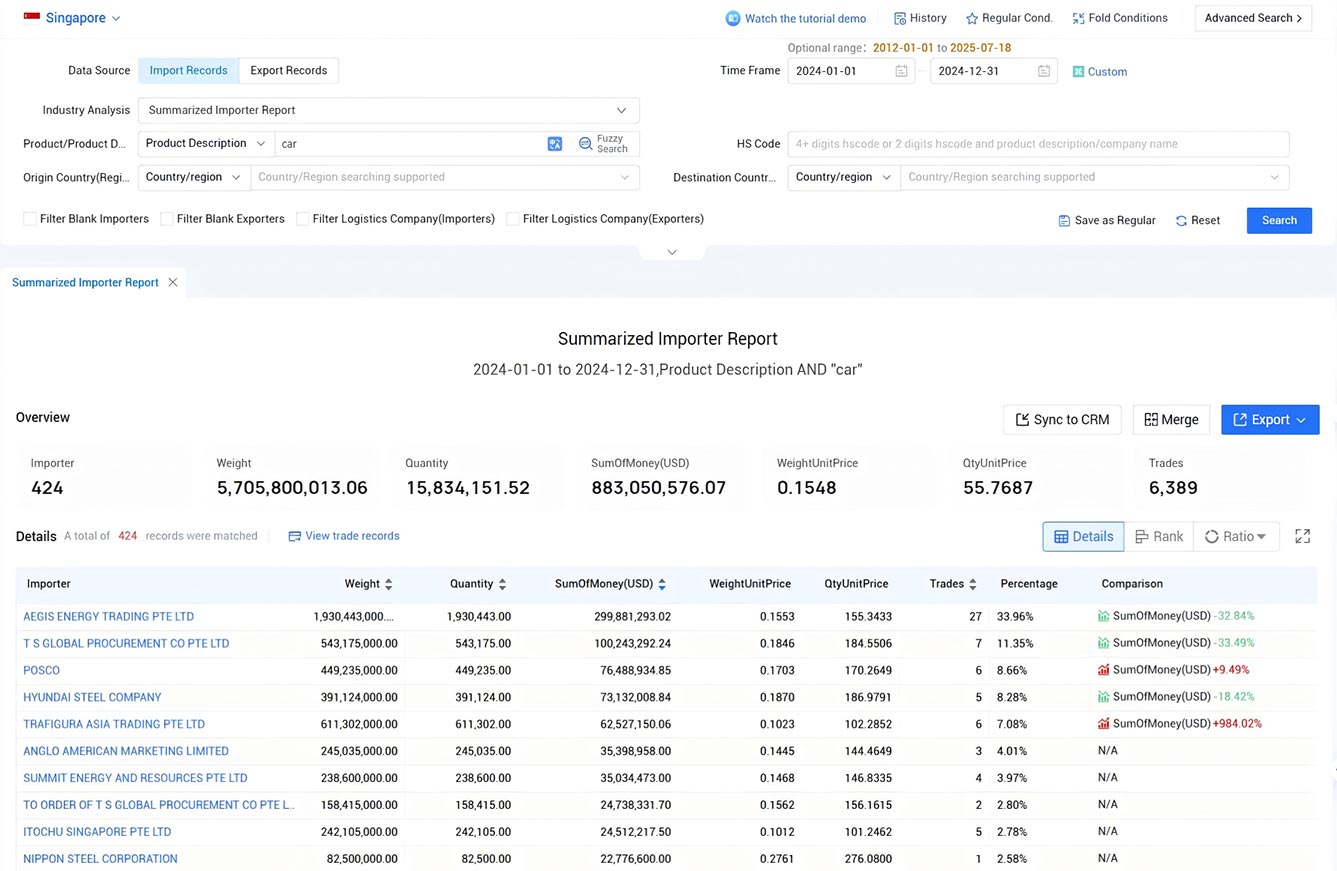1337x871 pixels.
Task: Sort by SumOfMoney(USD) column arrows
Action: click(x=662, y=584)
